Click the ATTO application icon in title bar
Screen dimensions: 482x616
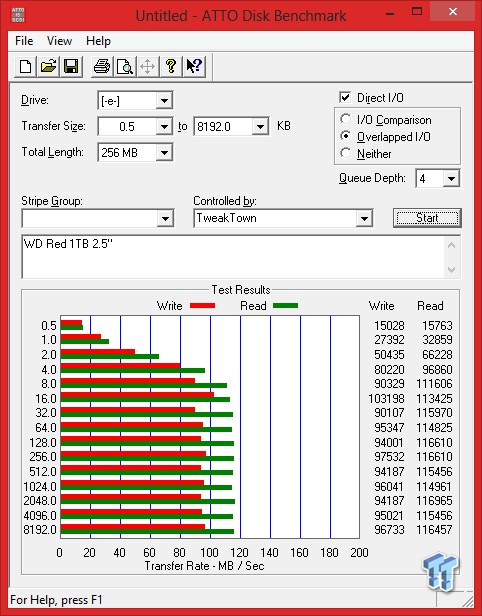pyautogui.click(x=18, y=15)
